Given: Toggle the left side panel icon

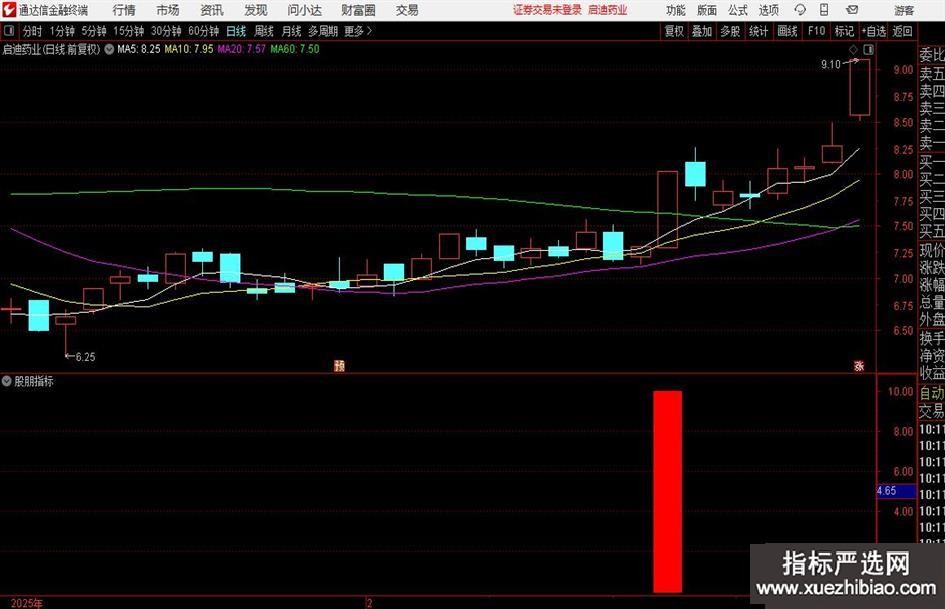Looking at the screenshot, I should pos(9,31).
